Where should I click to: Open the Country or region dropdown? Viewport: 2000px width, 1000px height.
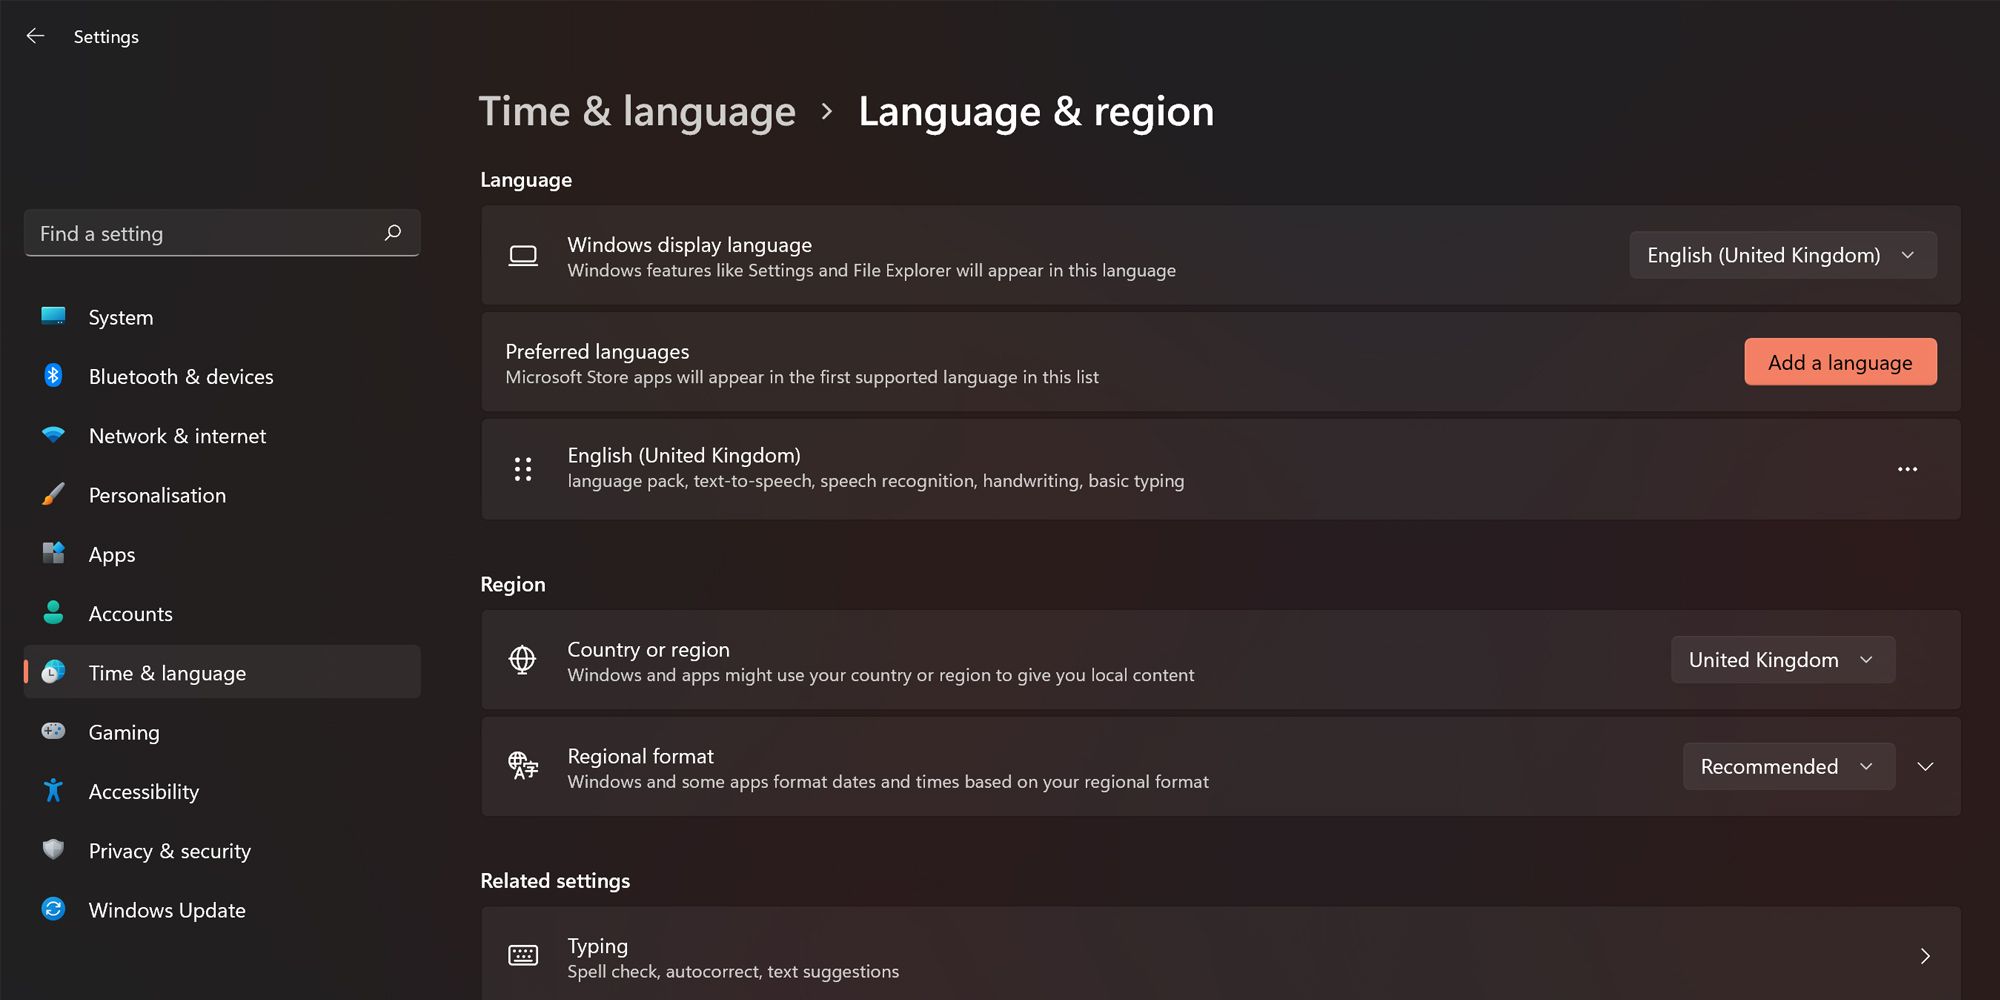coord(1782,660)
